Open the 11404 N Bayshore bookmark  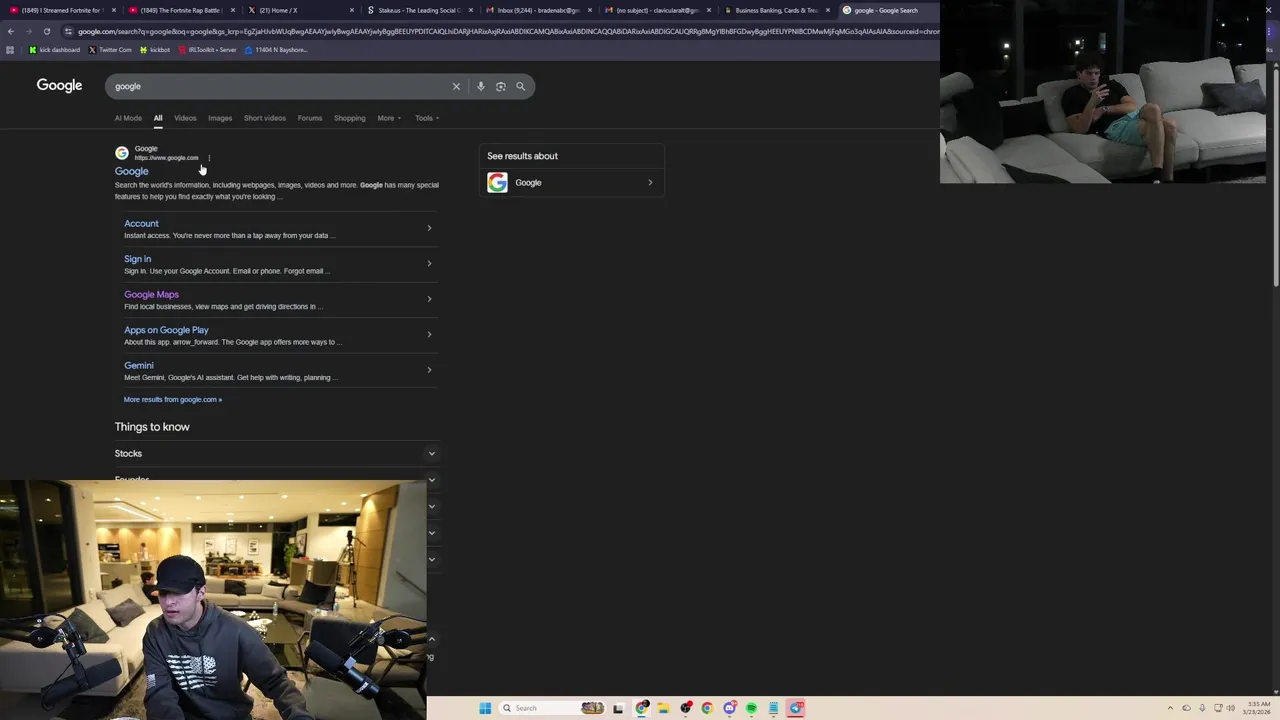click(x=276, y=50)
